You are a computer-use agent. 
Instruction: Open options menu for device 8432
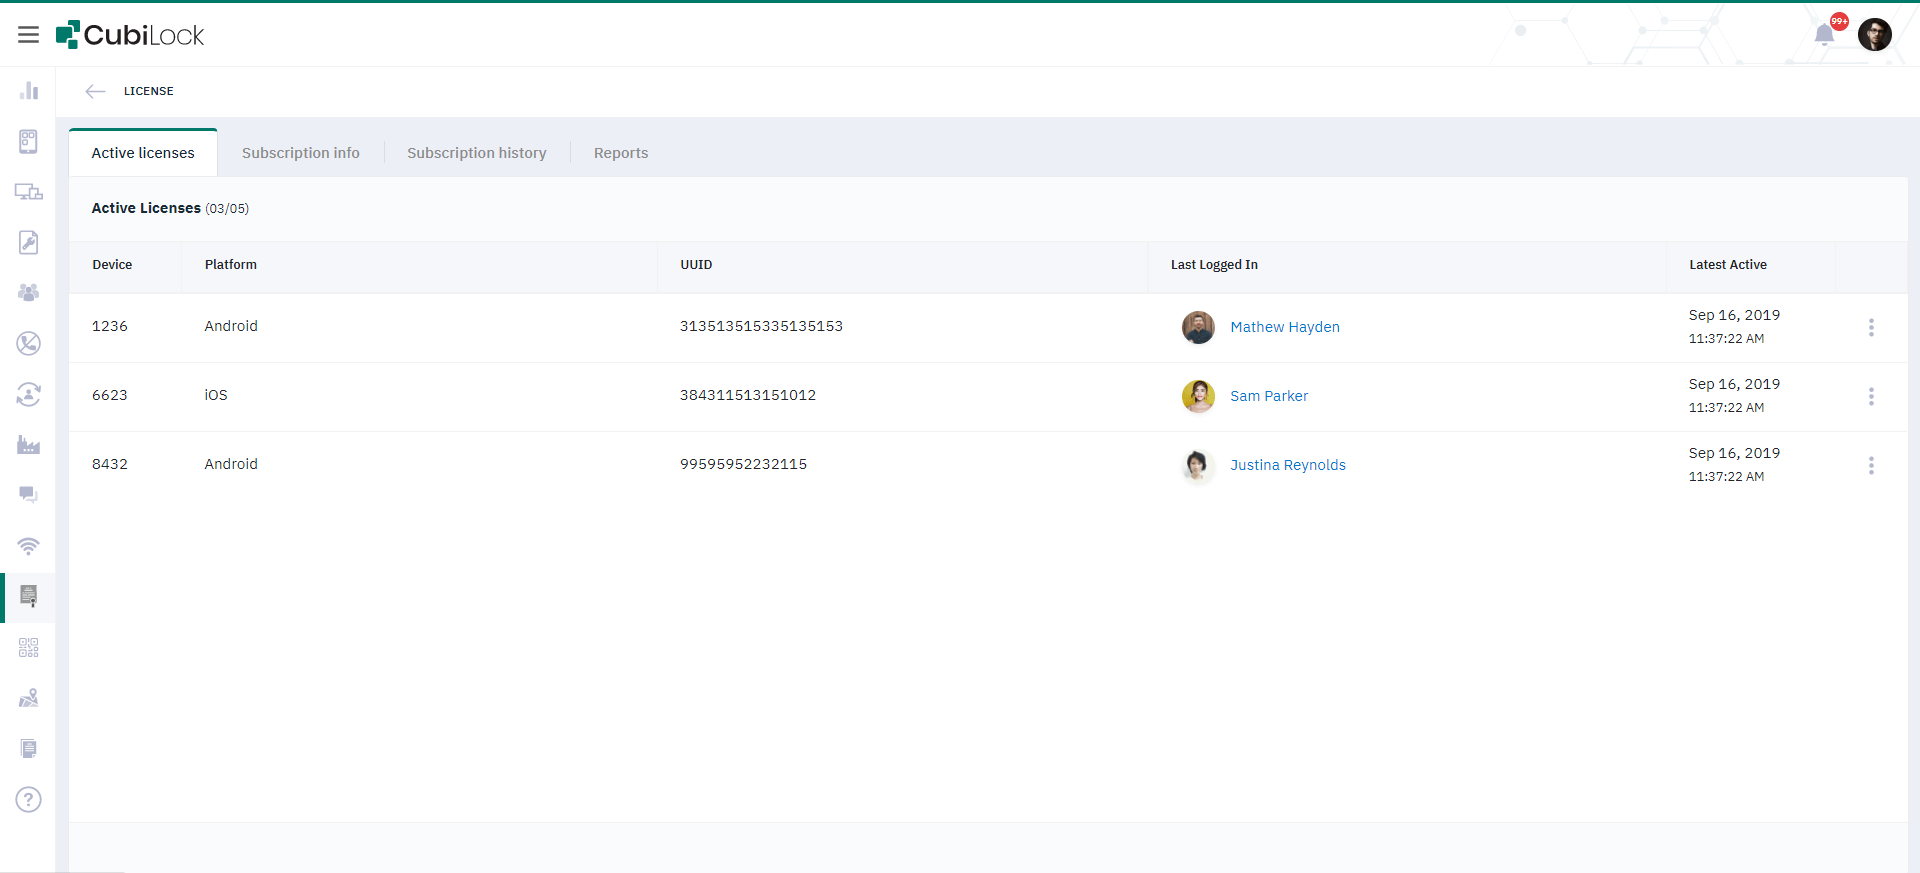click(1871, 465)
